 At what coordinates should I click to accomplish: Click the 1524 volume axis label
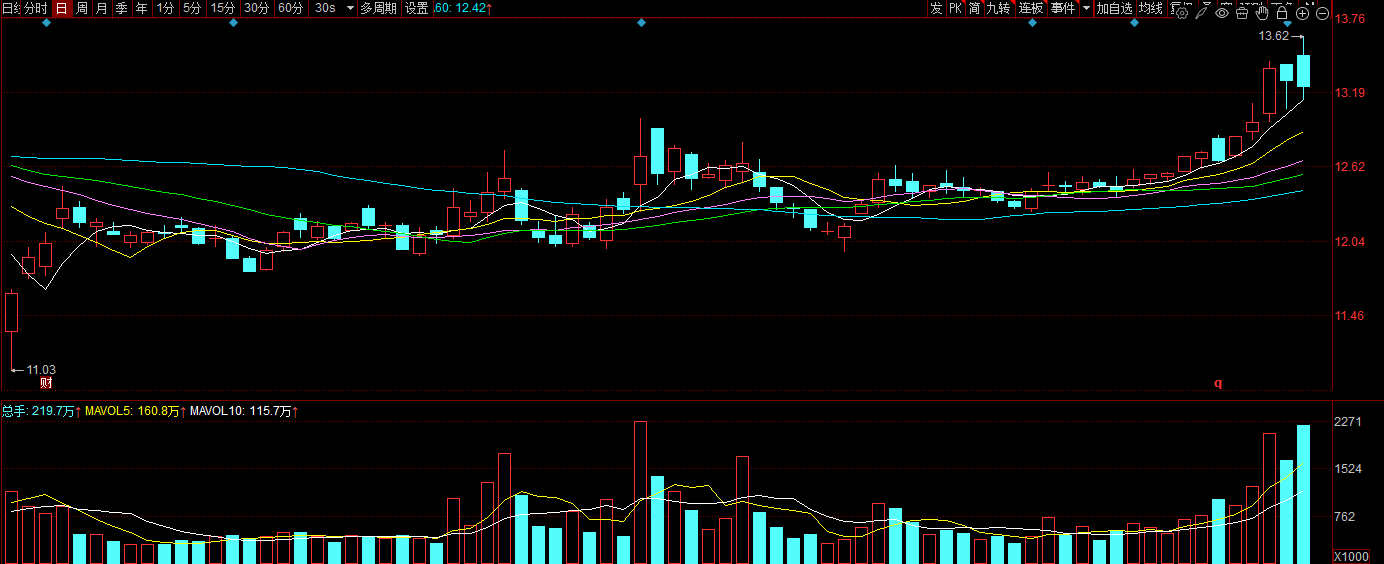pos(1348,469)
